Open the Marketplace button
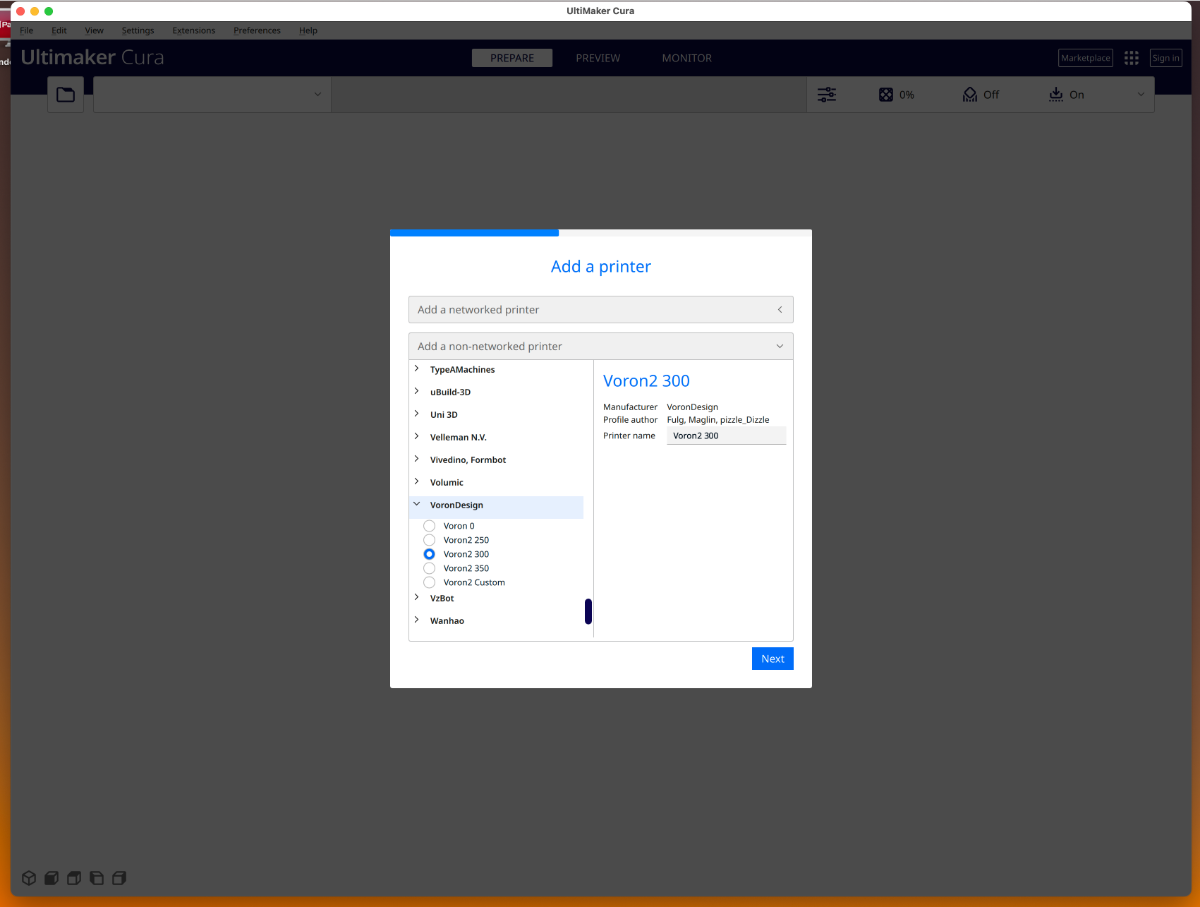This screenshot has height=907, width=1200. coord(1086,58)
